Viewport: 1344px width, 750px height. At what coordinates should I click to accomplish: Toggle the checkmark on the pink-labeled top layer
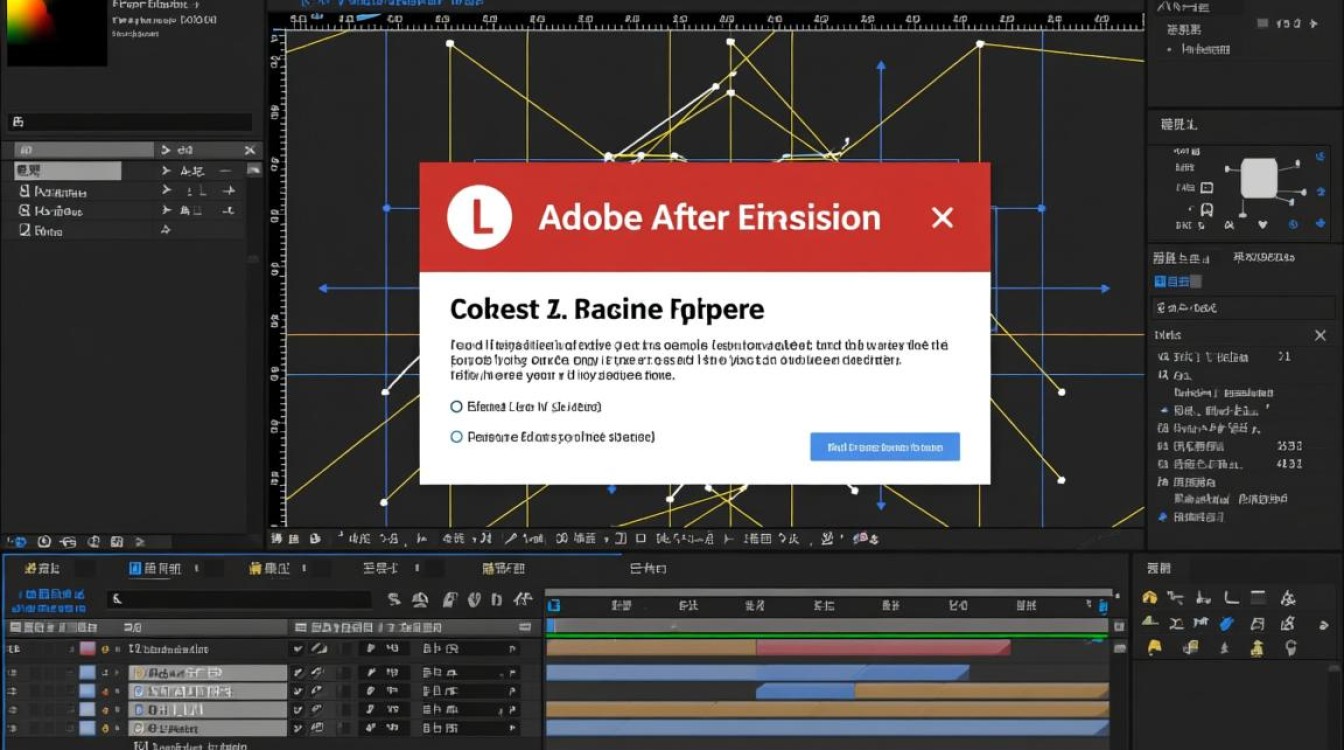pos(298,649)
